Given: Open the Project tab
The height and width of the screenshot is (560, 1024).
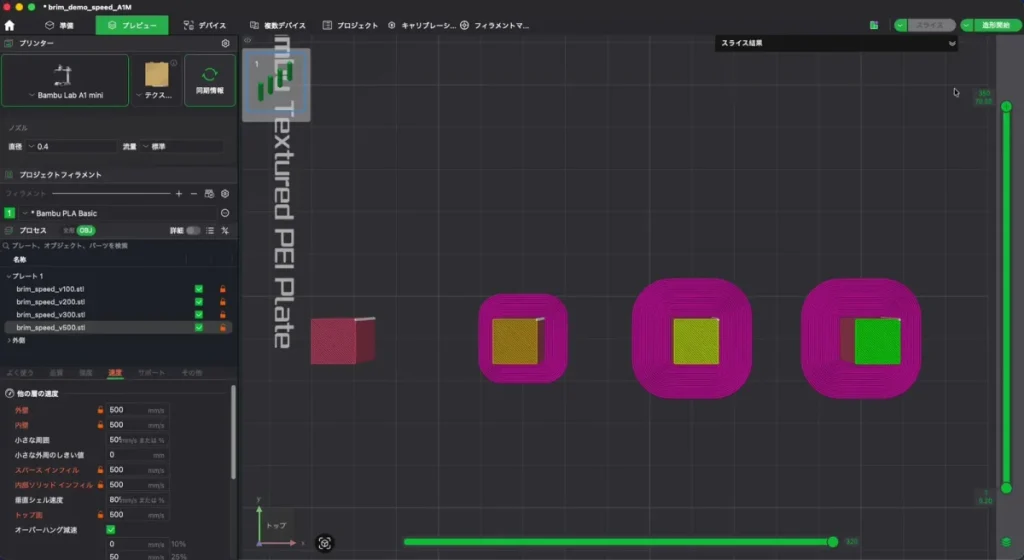Looking at the screenshot, I should (350, 25).
